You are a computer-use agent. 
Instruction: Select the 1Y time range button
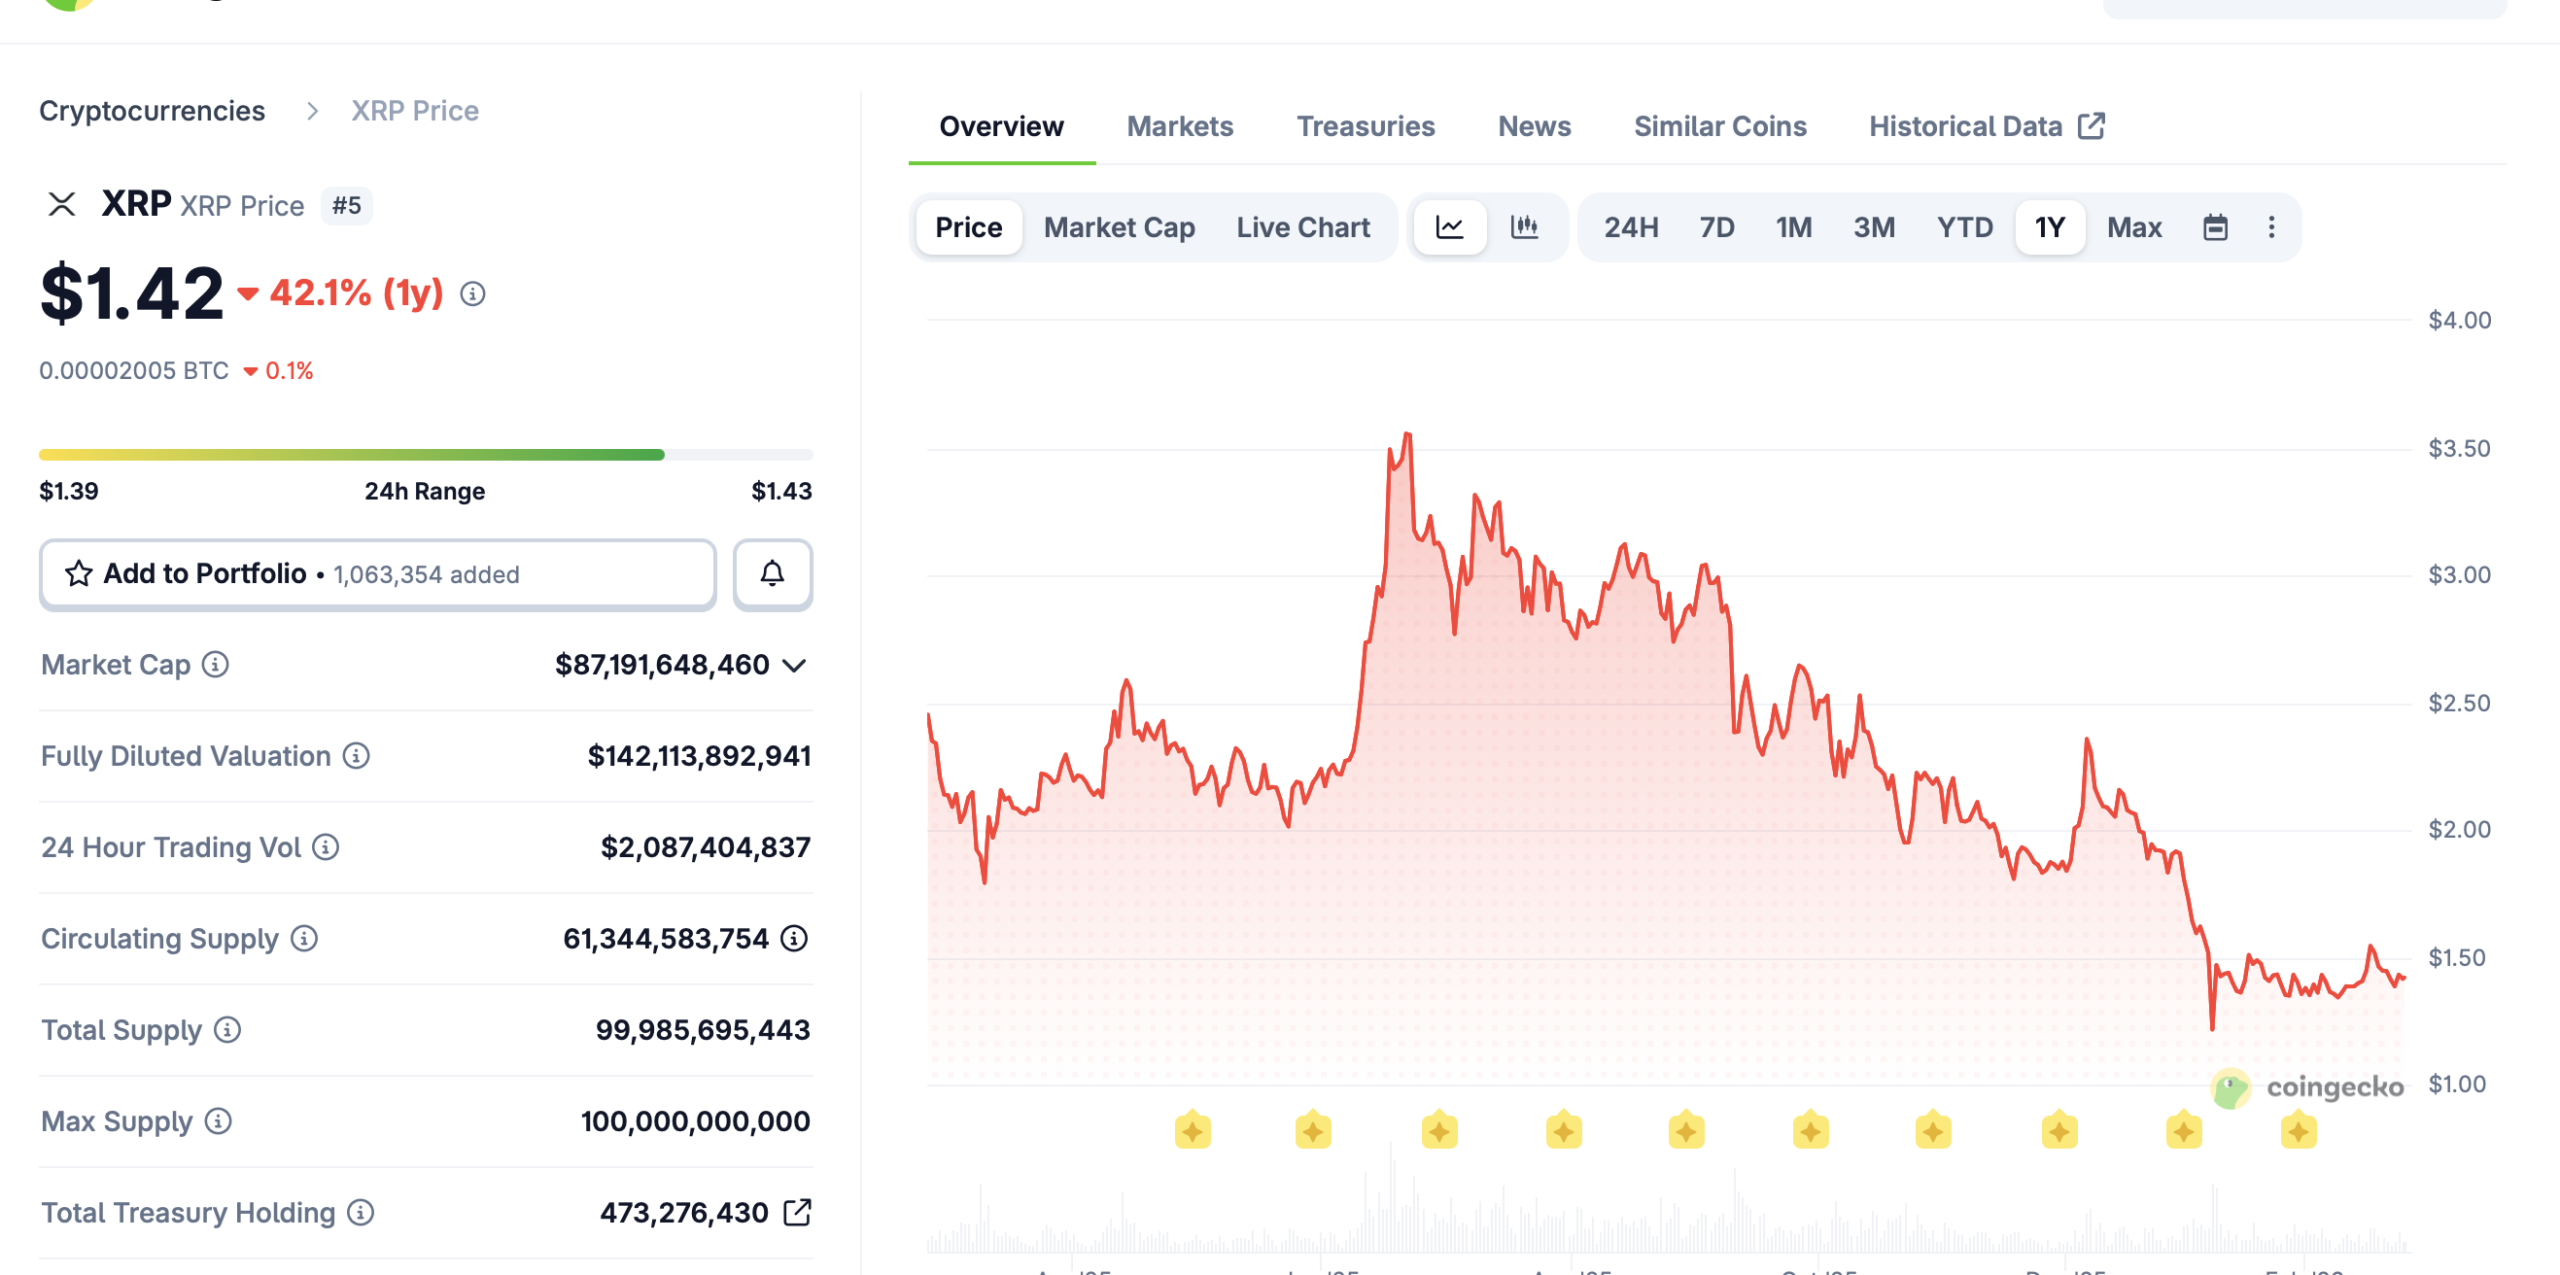coord(2050,227)
